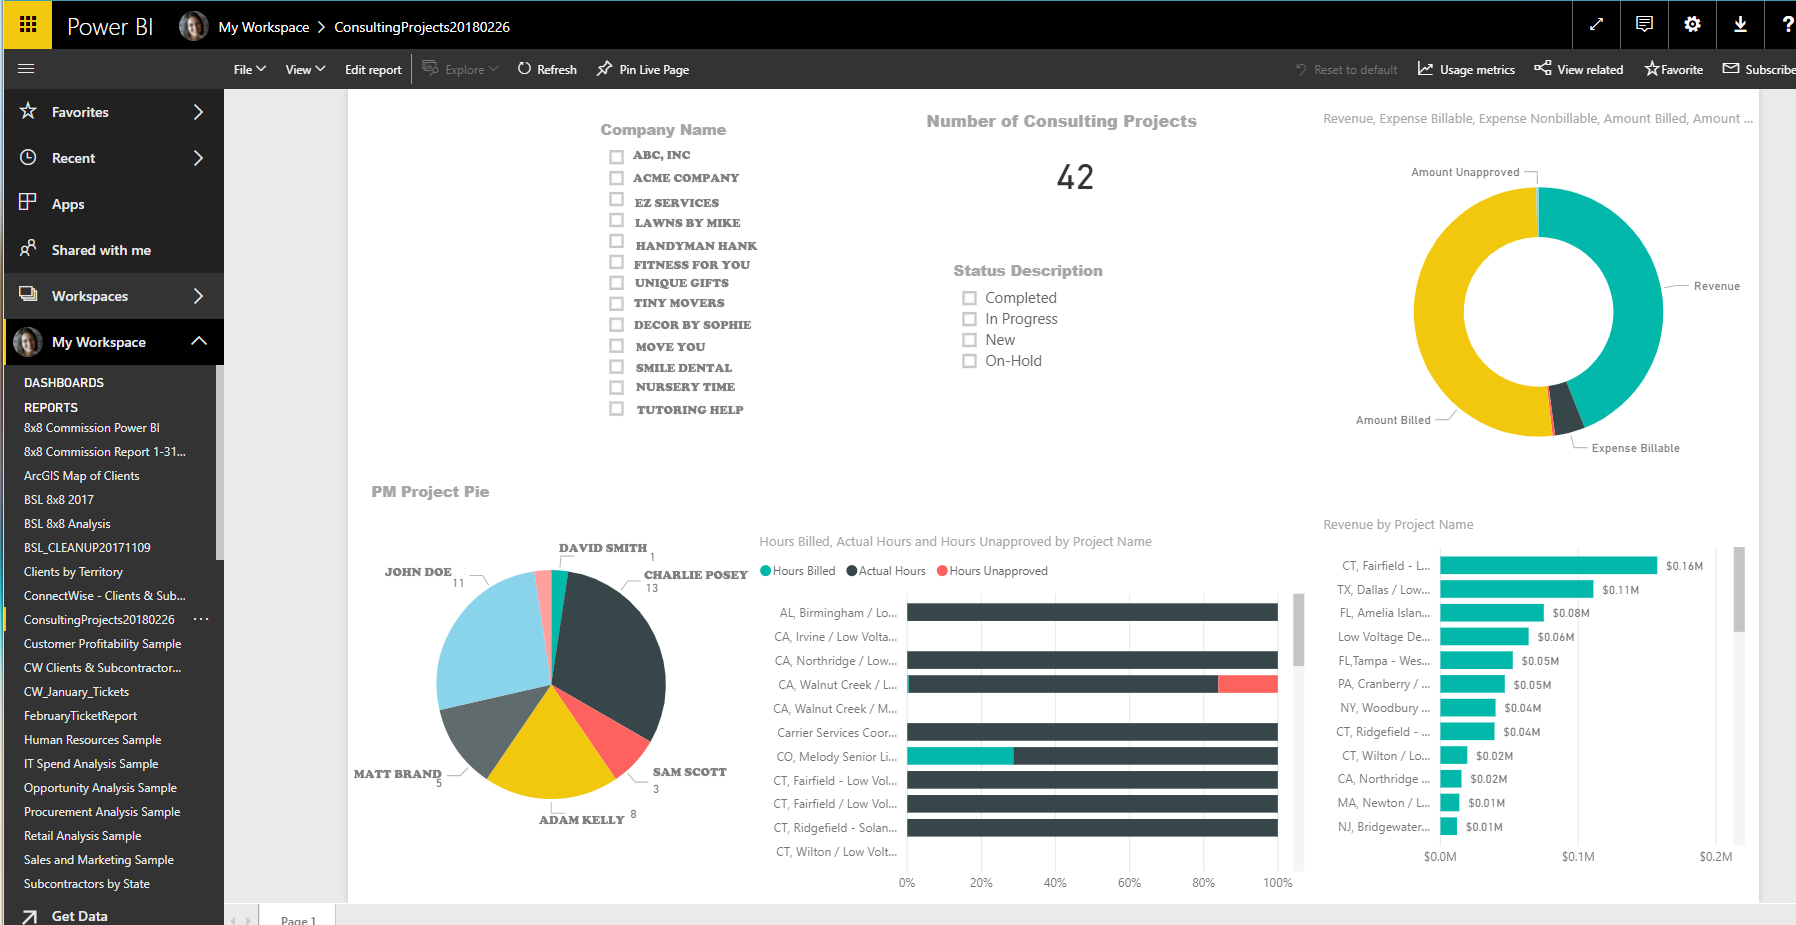Click the Actual Hours legend swatch

pos(852,571)
